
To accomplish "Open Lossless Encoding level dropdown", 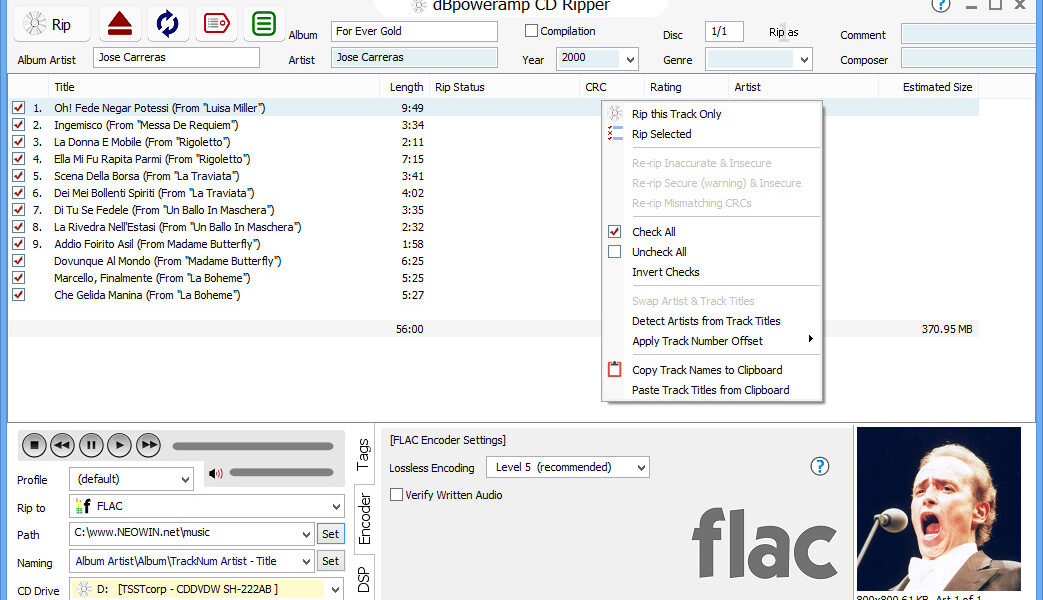I will click(641, 467).
